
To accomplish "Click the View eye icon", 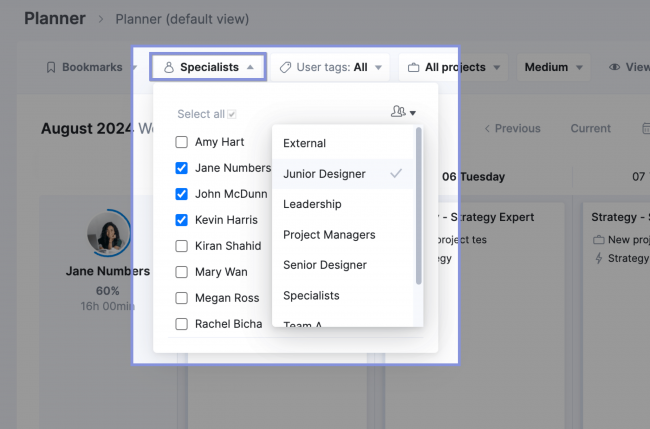I will 614,67.
